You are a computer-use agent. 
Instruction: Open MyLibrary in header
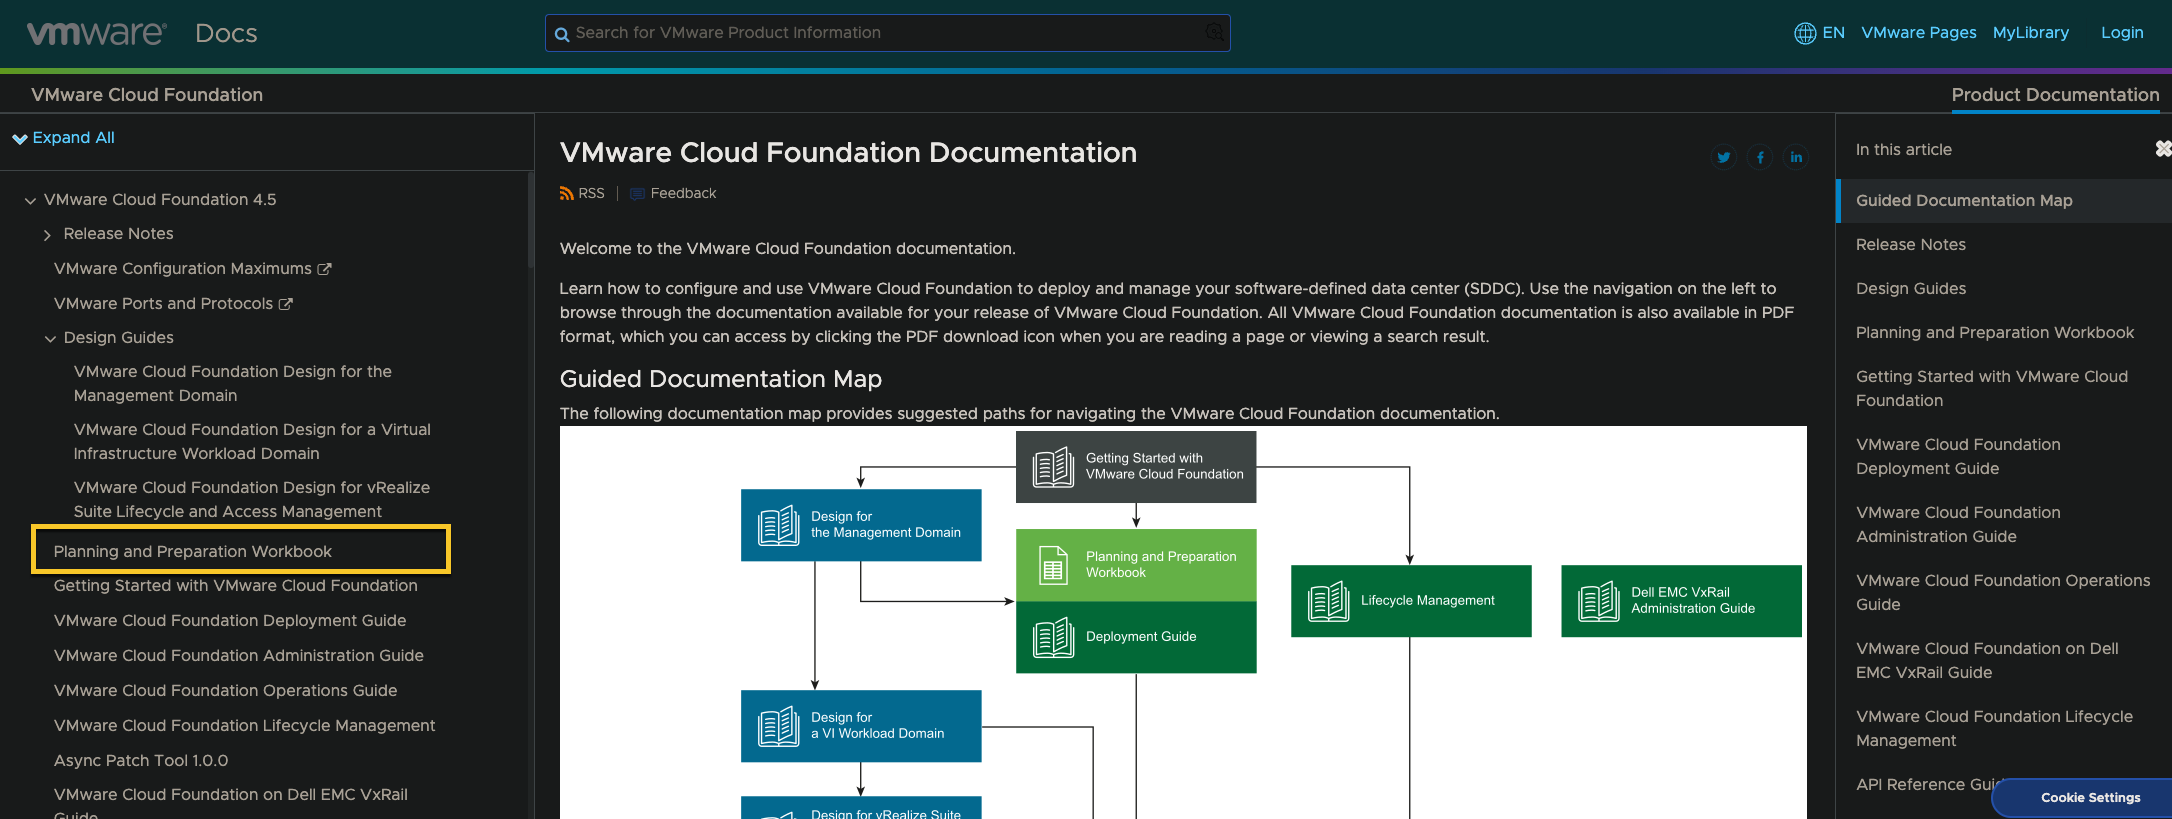point(2030,33)
